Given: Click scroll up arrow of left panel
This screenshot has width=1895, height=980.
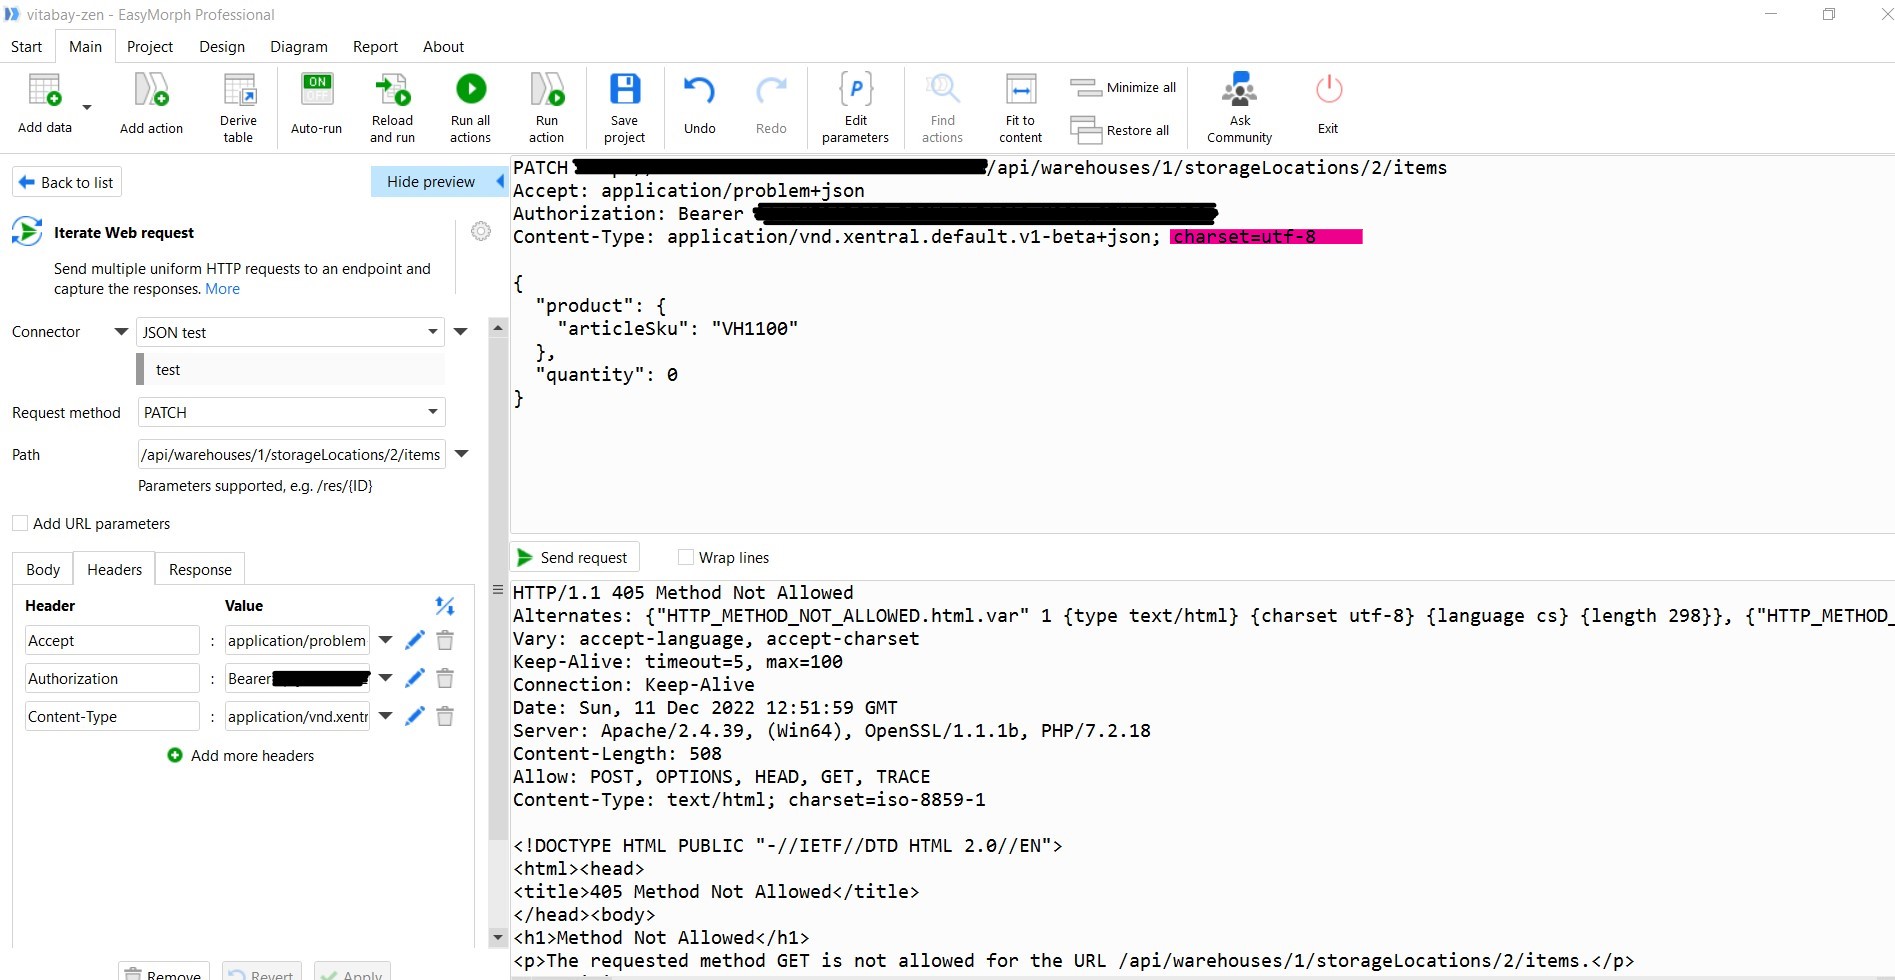Looking at the screenshot, I should (498, 328).
